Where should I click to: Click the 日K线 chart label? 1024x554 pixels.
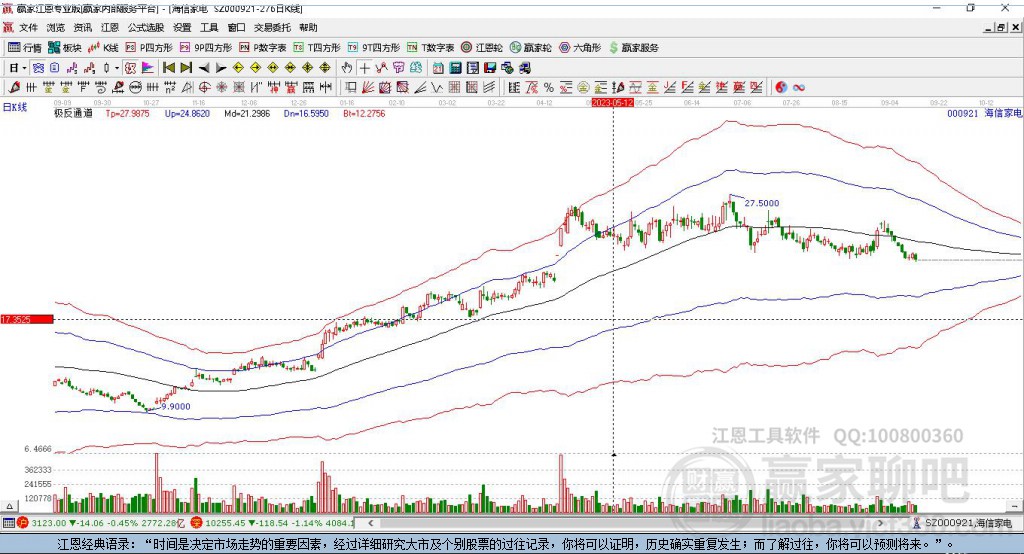click(x=14, y=107)
